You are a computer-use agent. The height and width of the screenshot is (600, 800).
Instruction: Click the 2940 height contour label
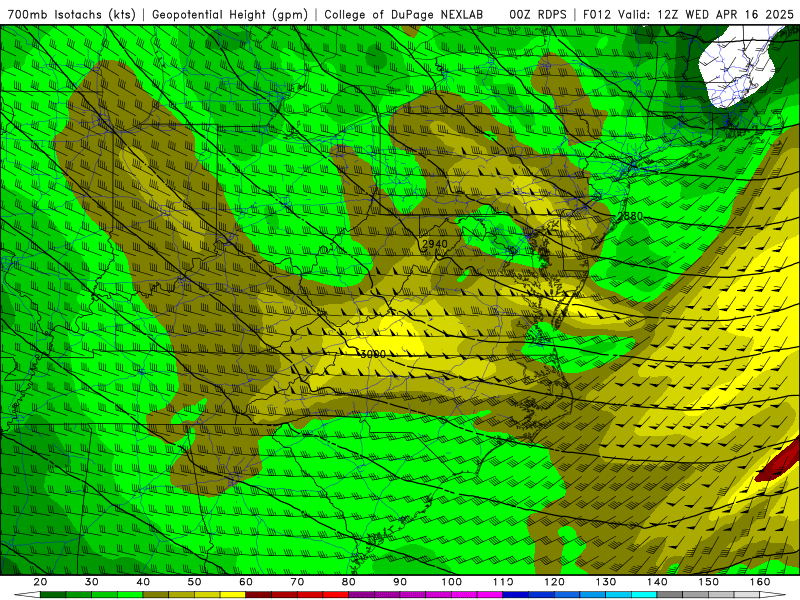435,244
